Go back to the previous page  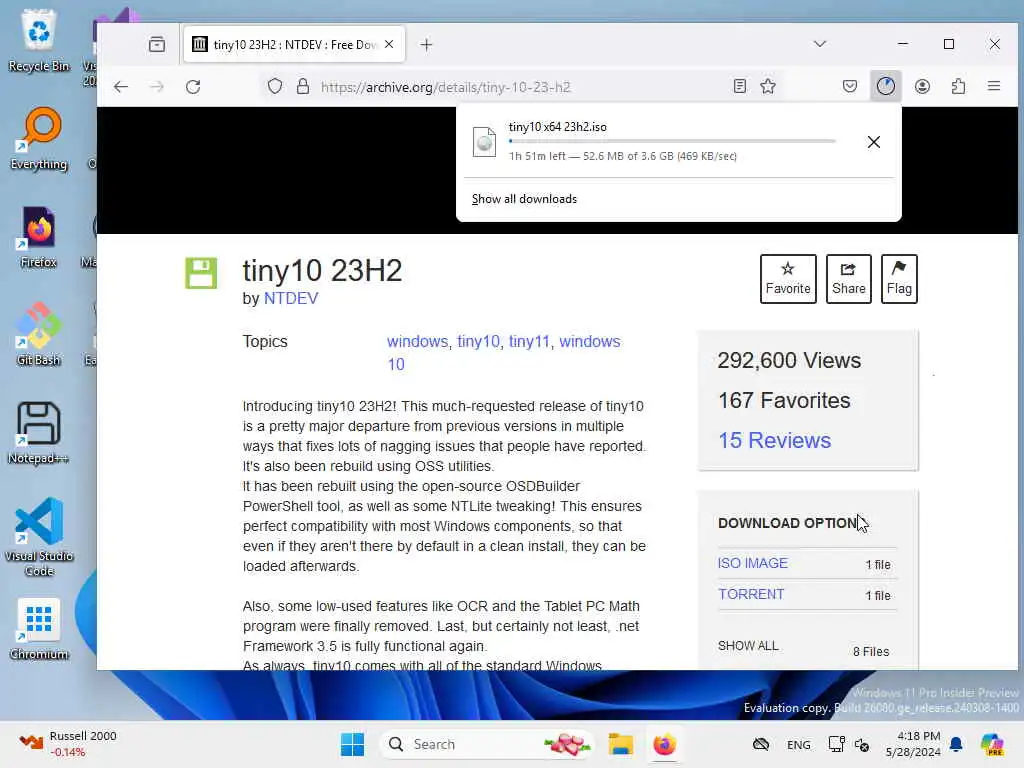tap(121, 87)
